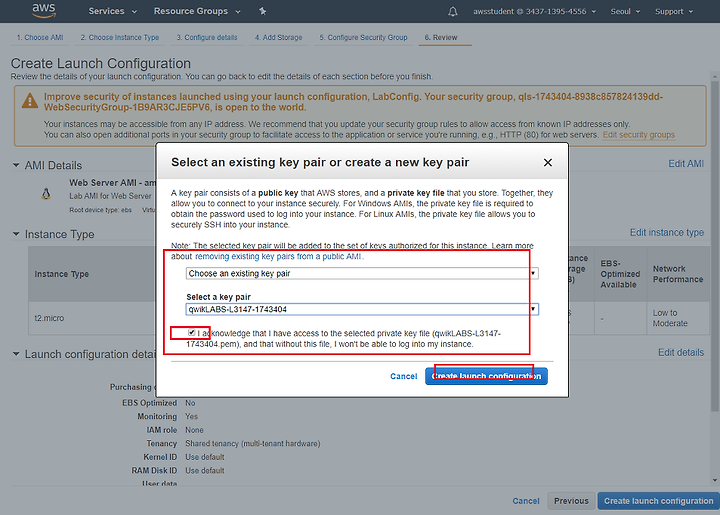Click the Edit instance type link

[x=667, y=233]
